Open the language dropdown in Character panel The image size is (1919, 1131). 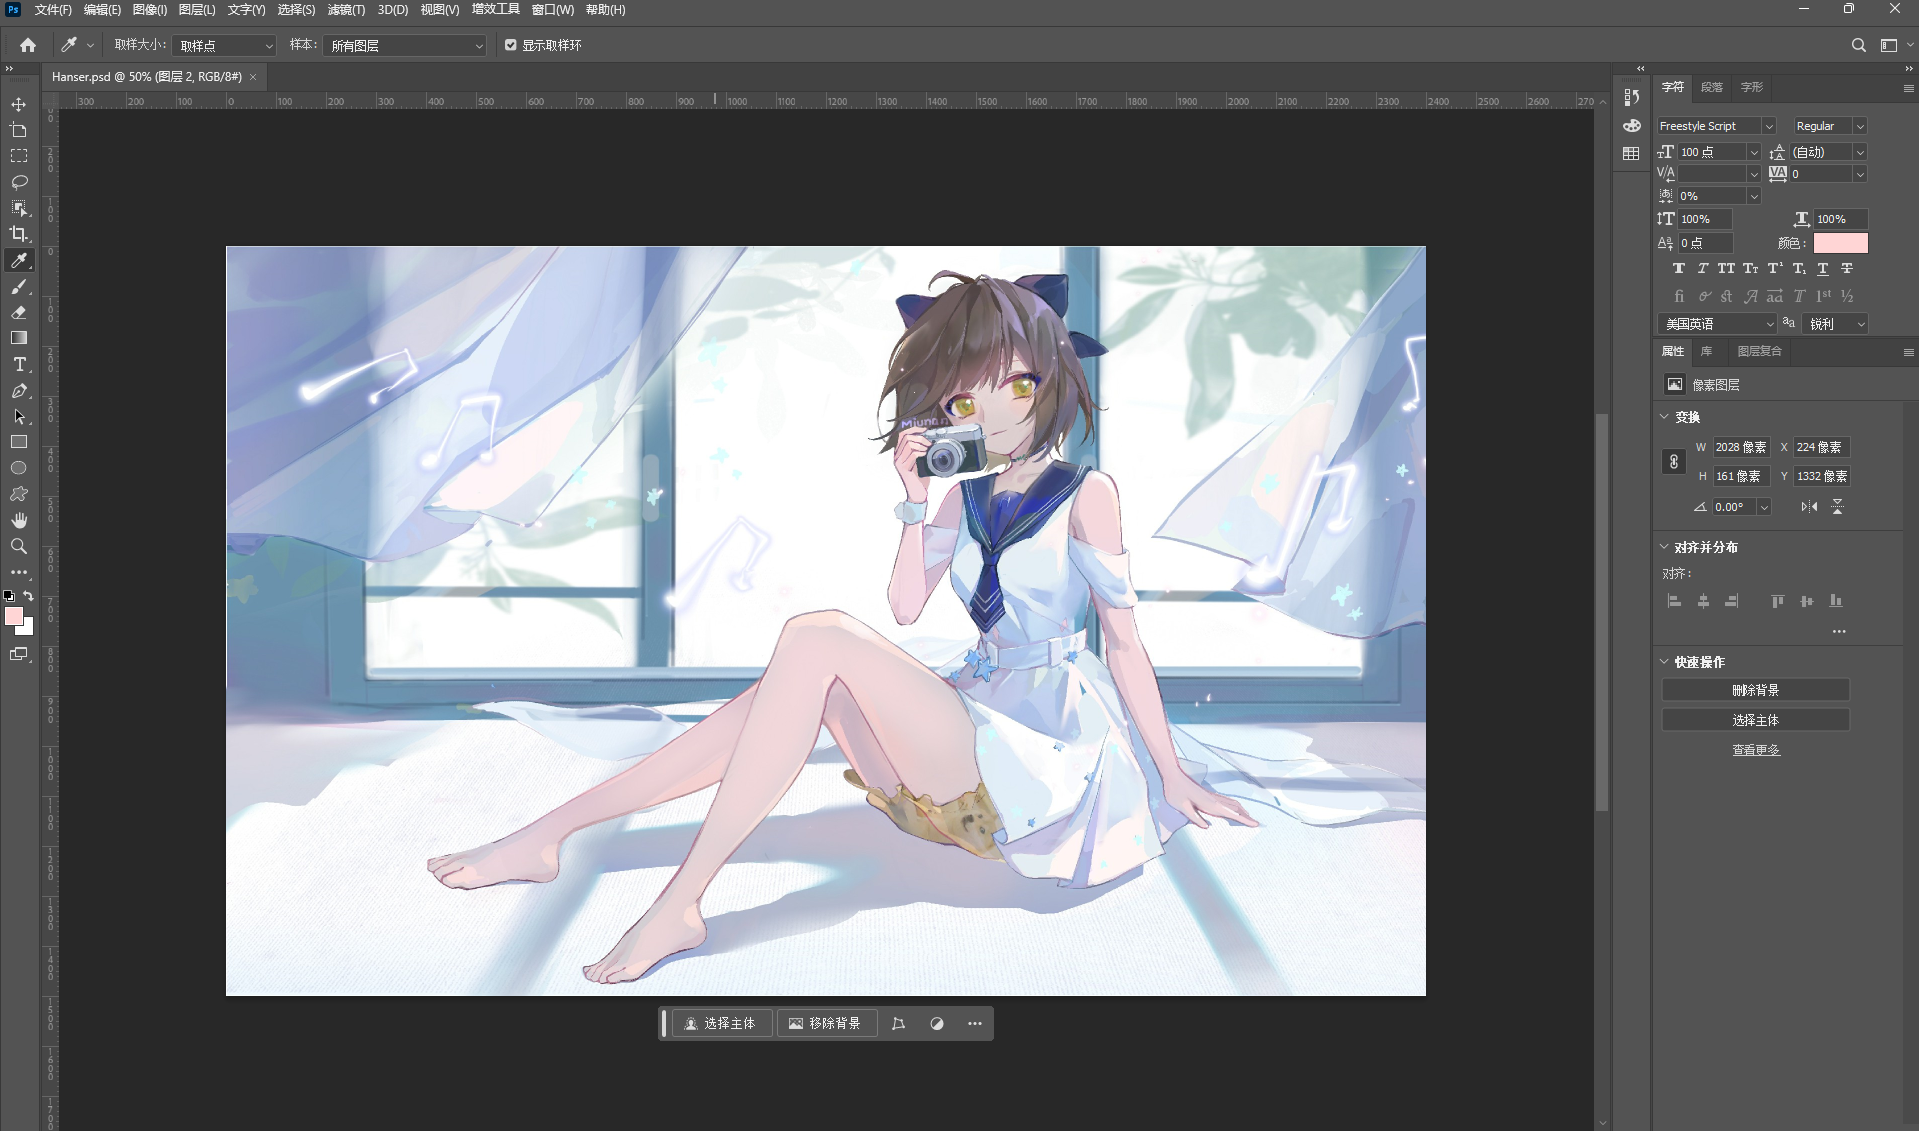pos(1716,324)
